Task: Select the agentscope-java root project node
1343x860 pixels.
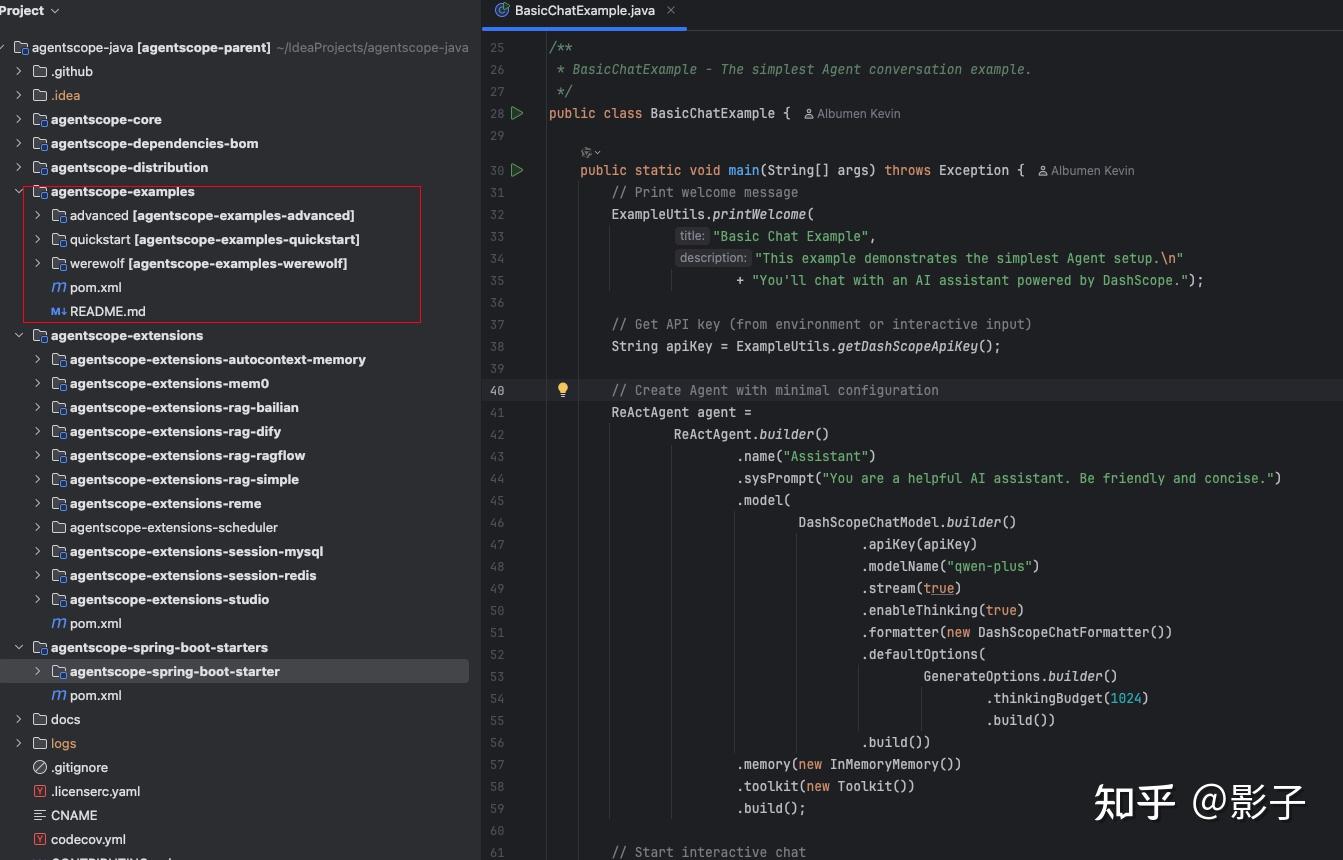Action: tap(151, 47)
